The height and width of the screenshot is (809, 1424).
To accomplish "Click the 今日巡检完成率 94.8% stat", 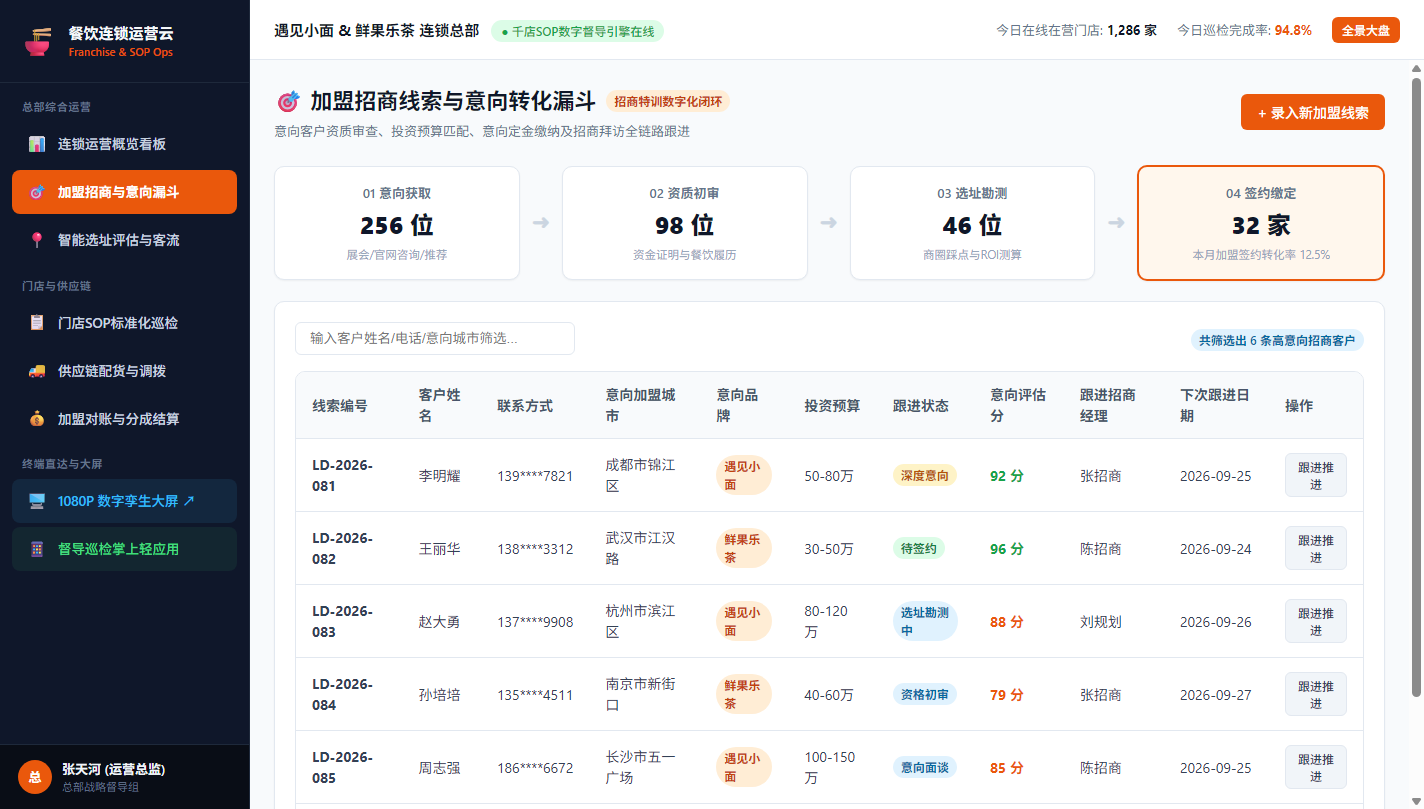I will click(x=1244, y=30).
